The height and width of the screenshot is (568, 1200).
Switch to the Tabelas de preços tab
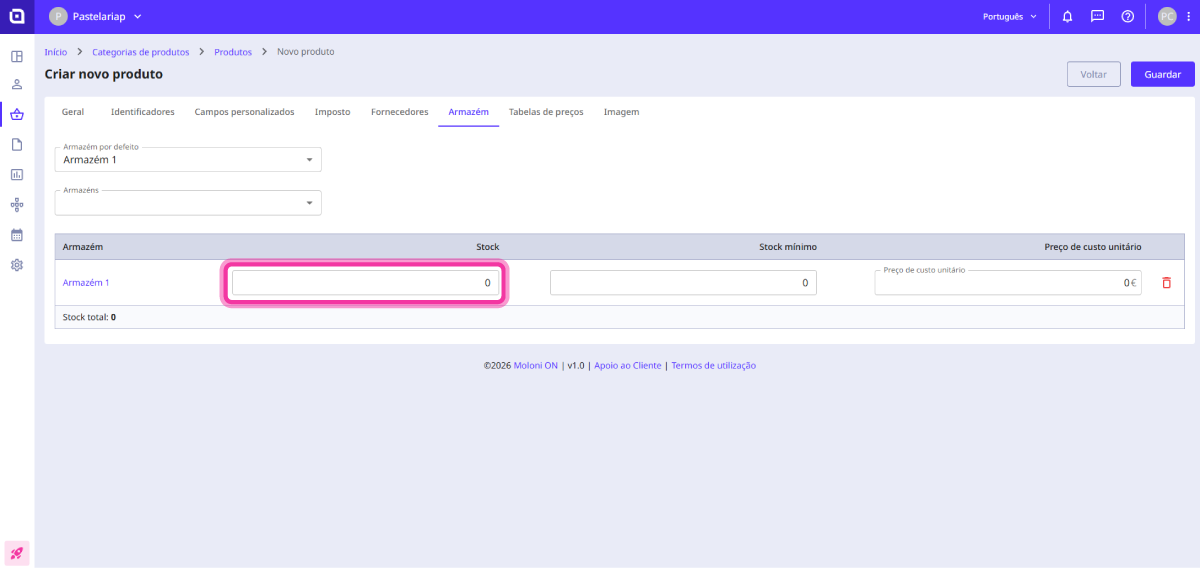(x=546, y=112)
